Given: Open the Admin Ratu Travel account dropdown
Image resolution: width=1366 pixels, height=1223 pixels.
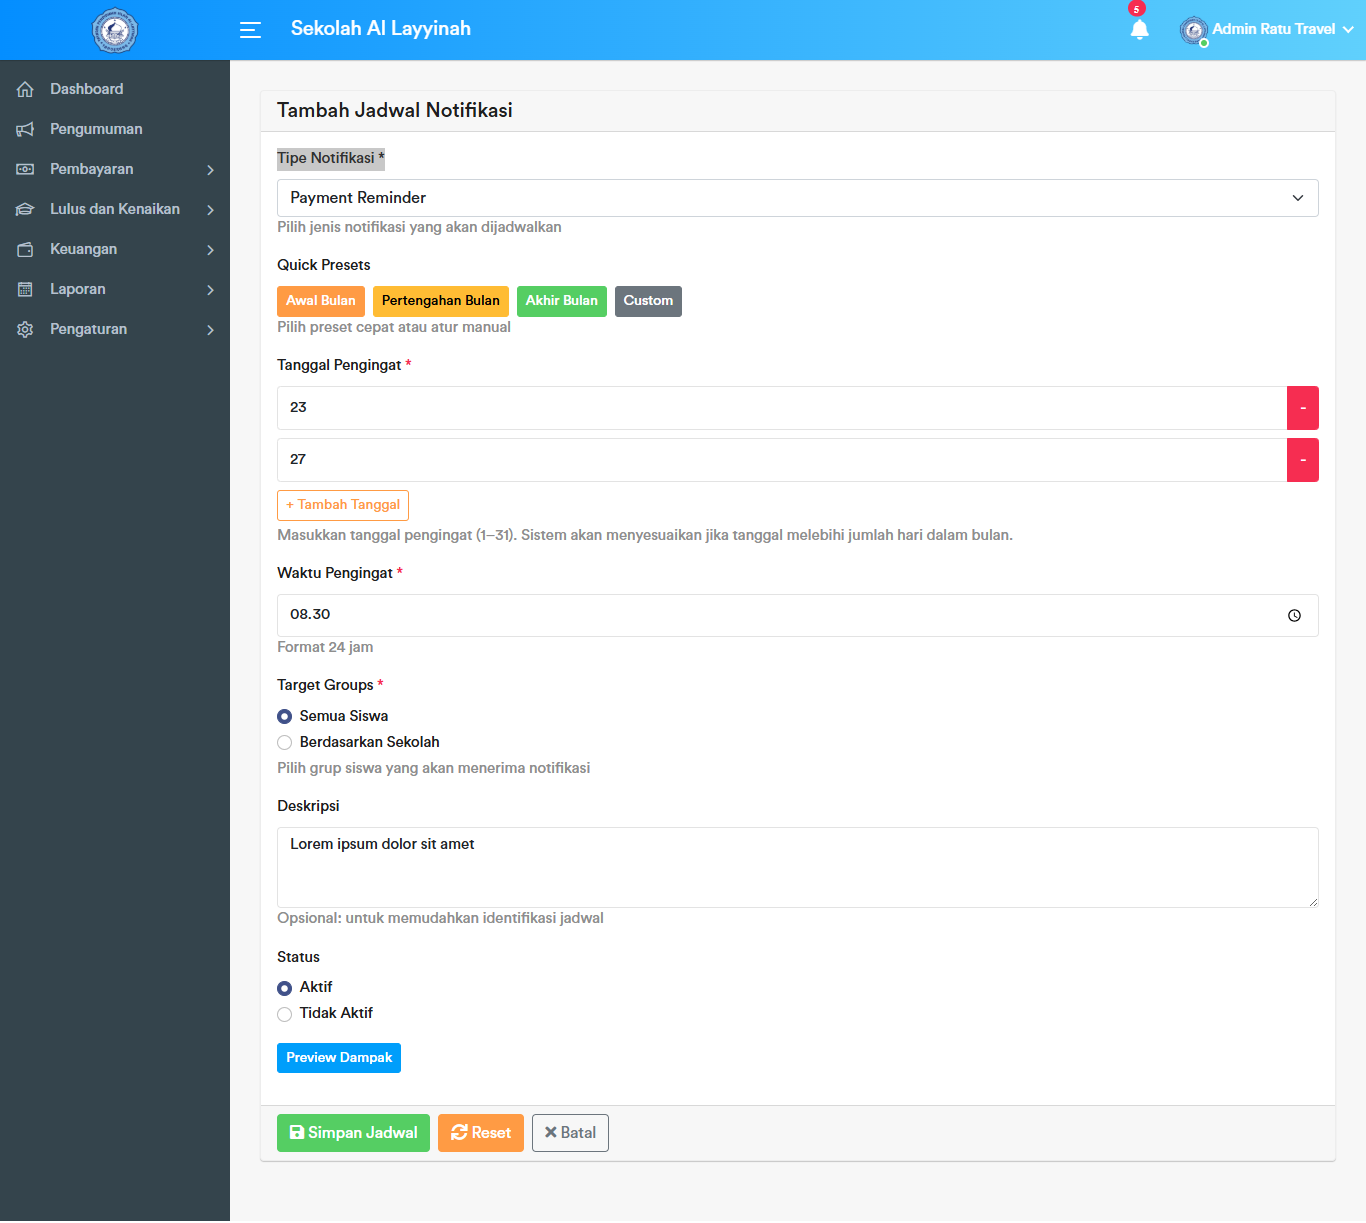Looking at the screenshot, I should 1268,29.
